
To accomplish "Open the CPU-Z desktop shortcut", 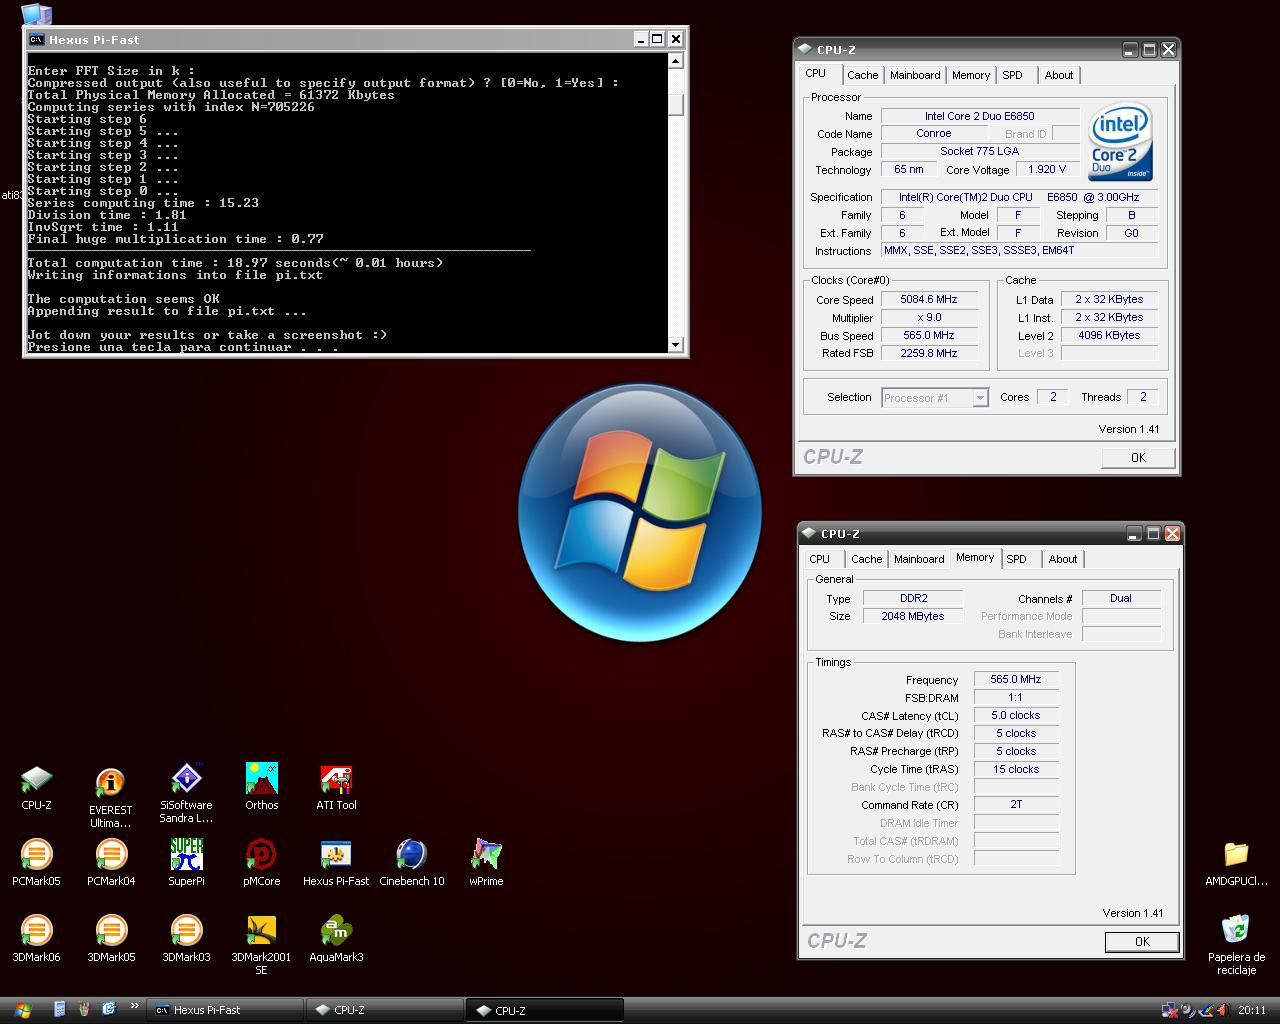I will tap(36, 787).
